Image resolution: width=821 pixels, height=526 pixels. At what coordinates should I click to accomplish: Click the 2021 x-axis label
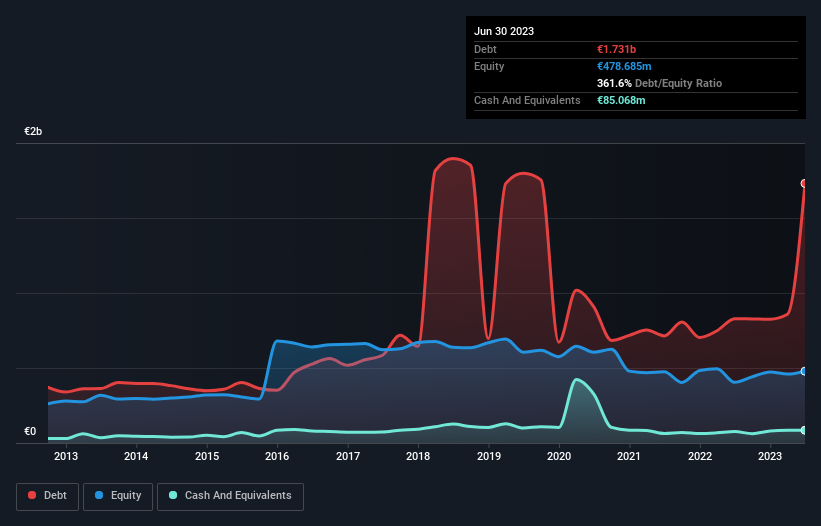(x=629, y=456)
